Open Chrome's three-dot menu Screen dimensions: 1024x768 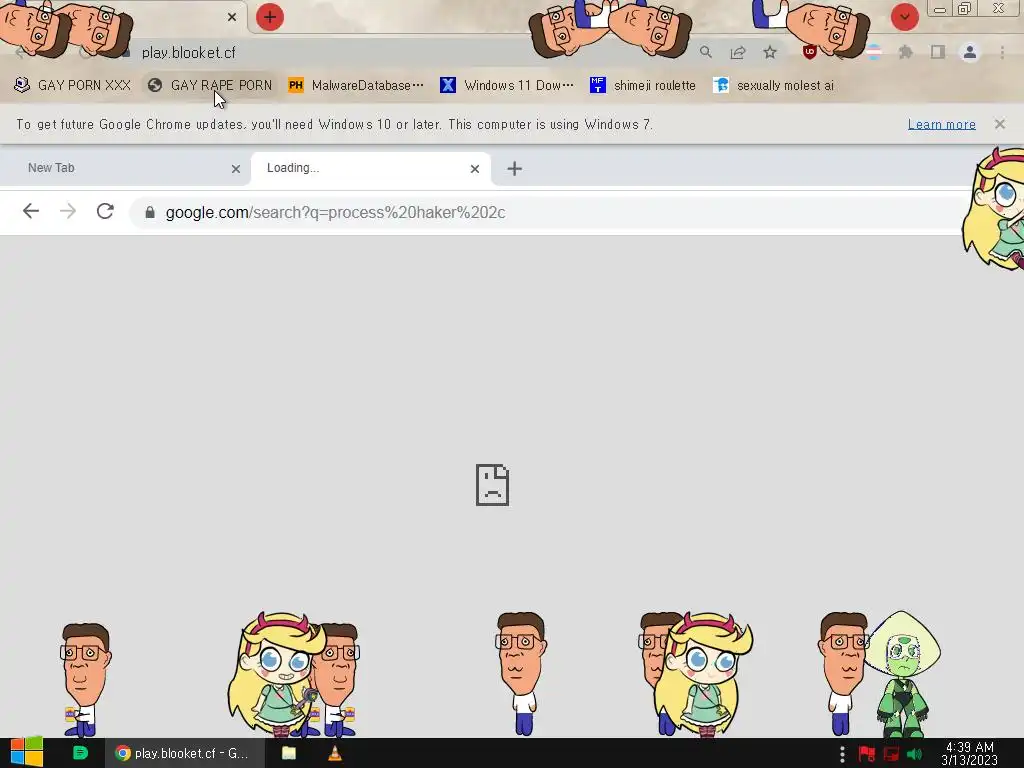(x=1002, y=52)
